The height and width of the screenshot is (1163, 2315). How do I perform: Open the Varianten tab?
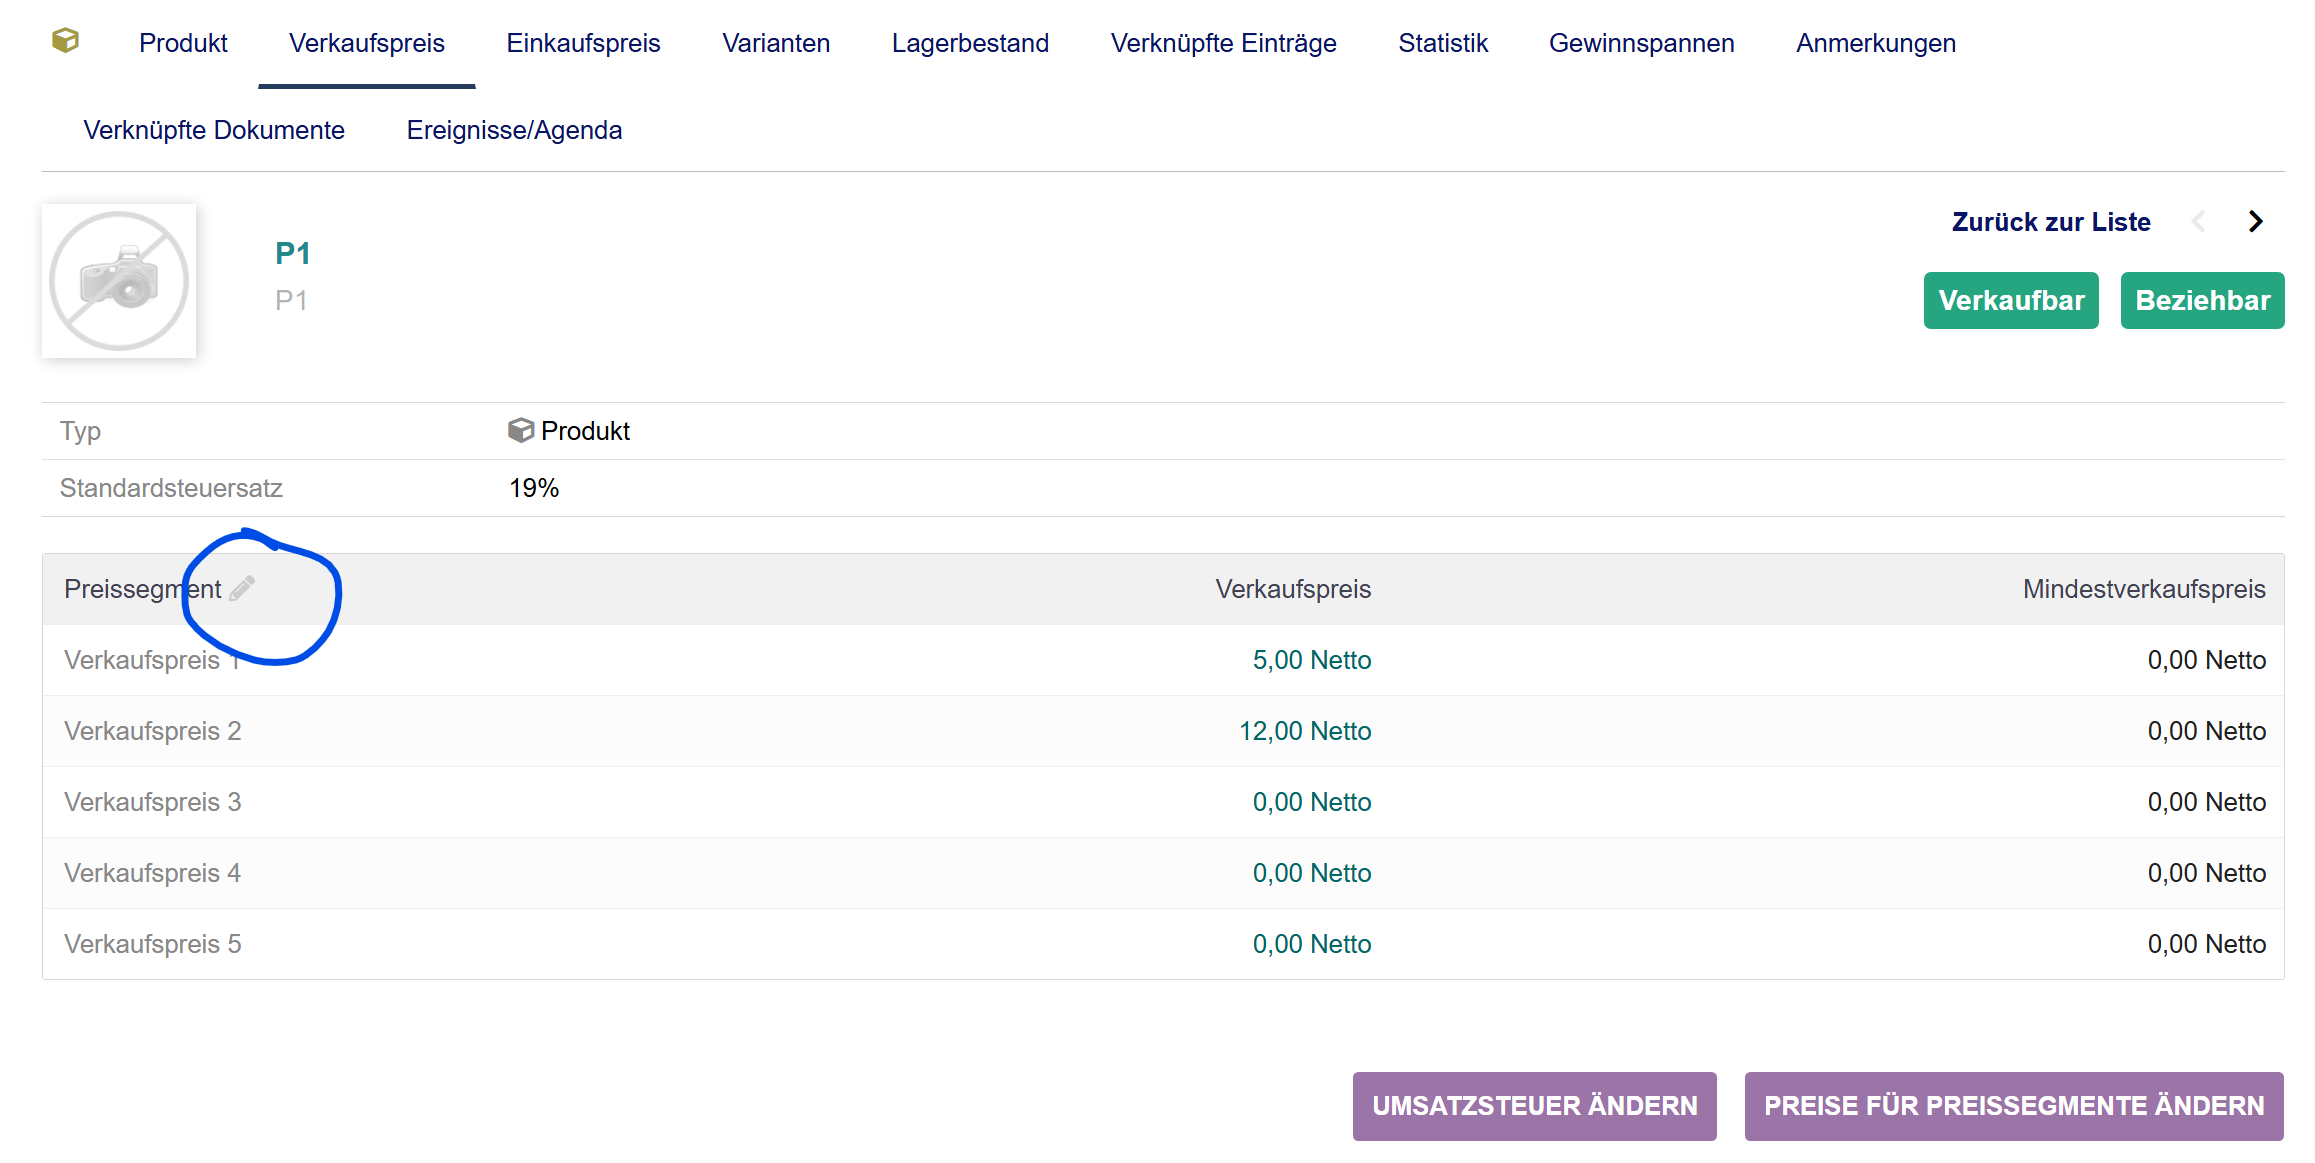tap(775, 43)
